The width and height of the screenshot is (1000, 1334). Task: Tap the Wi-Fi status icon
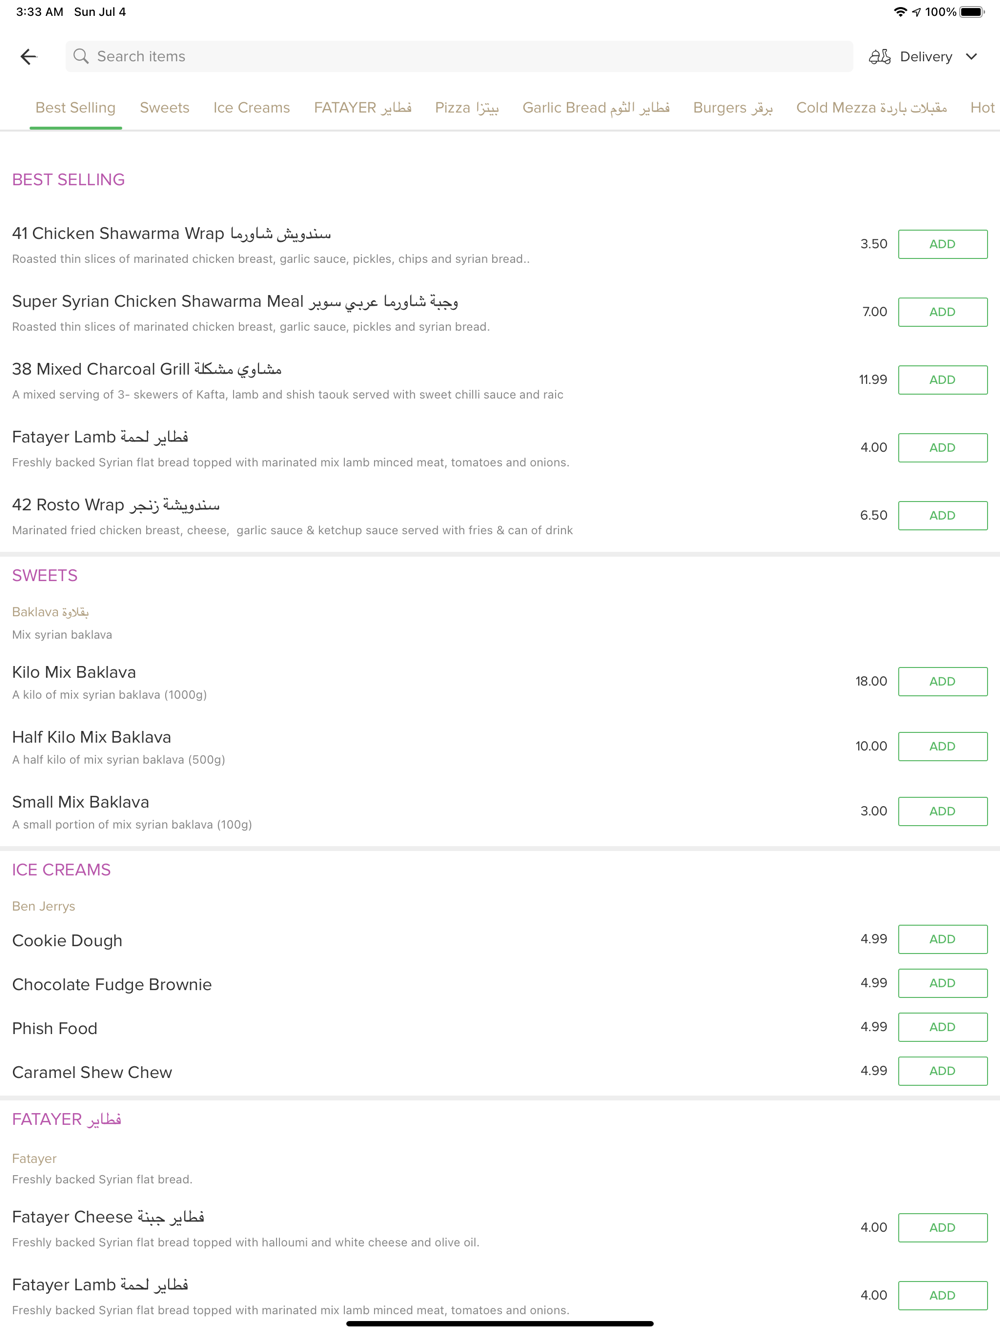coord(900,12)
